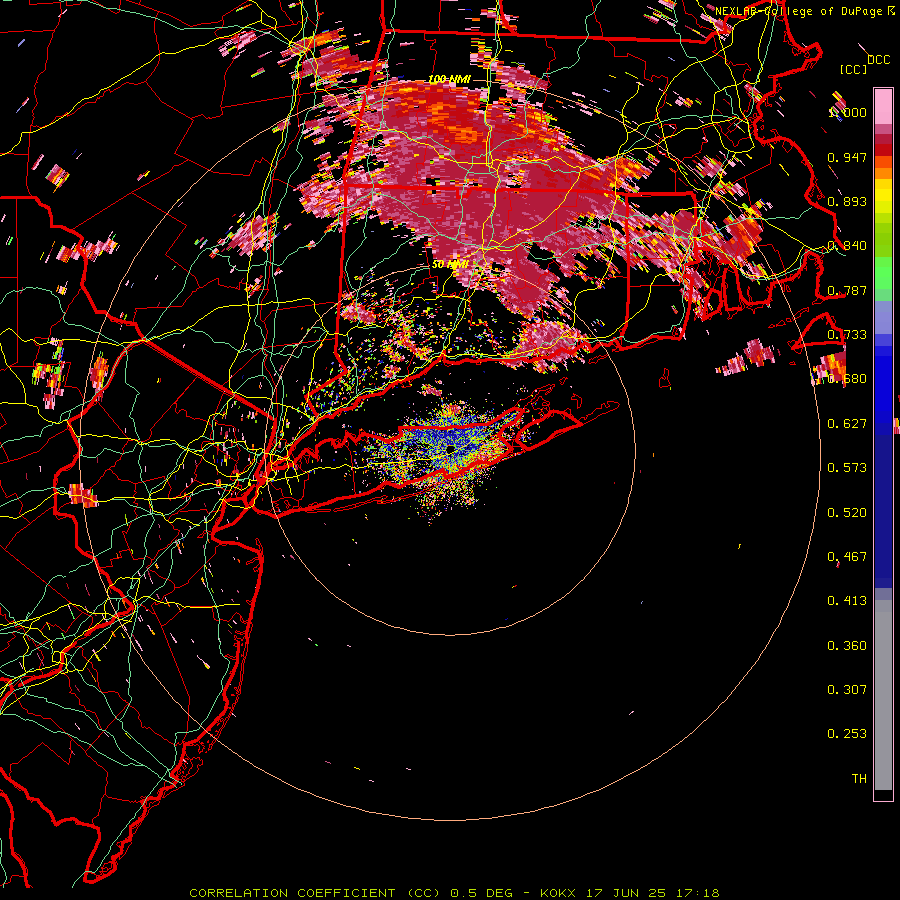Click the 0.307 scale value
The width and height of the screenshot is (900, 900).
tap(847, 690)
